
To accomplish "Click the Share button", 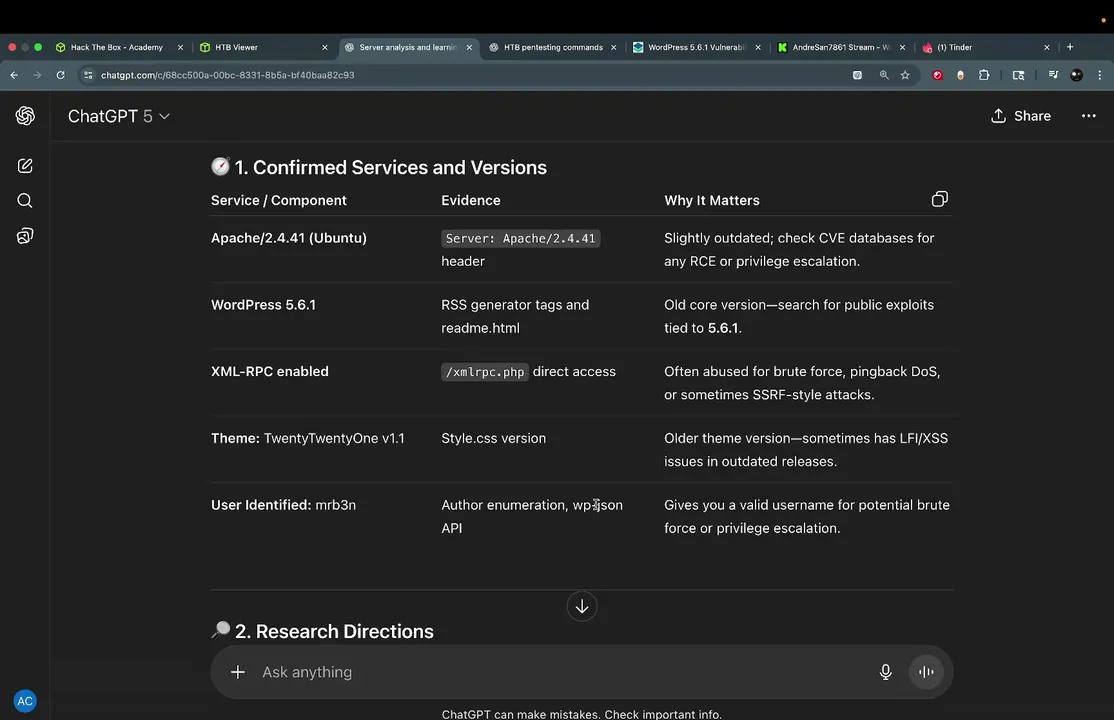I will pyautogui.click(x=1021, y=116).
